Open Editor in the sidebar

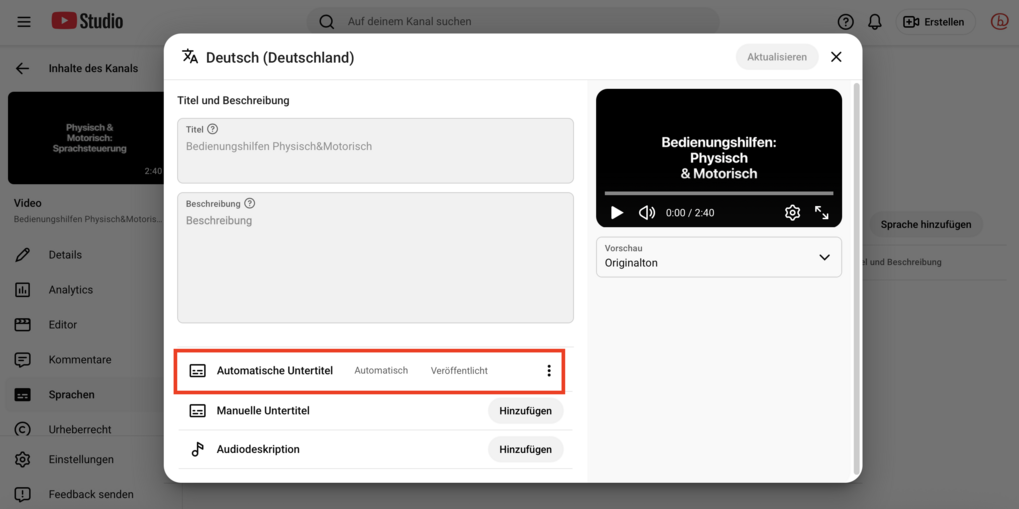tap(62, 325)
